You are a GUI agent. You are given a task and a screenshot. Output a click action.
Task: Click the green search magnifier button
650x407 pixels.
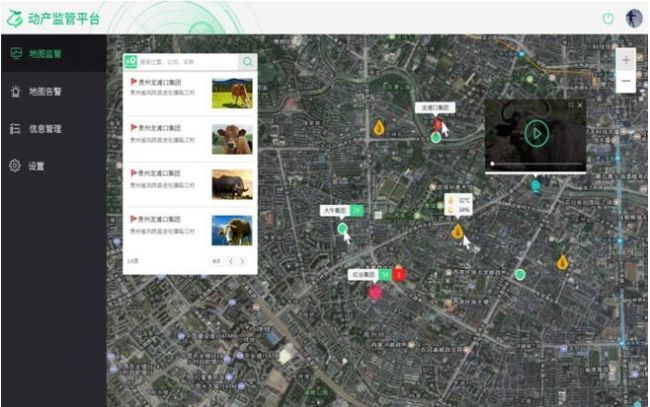(x=247, y=62)
